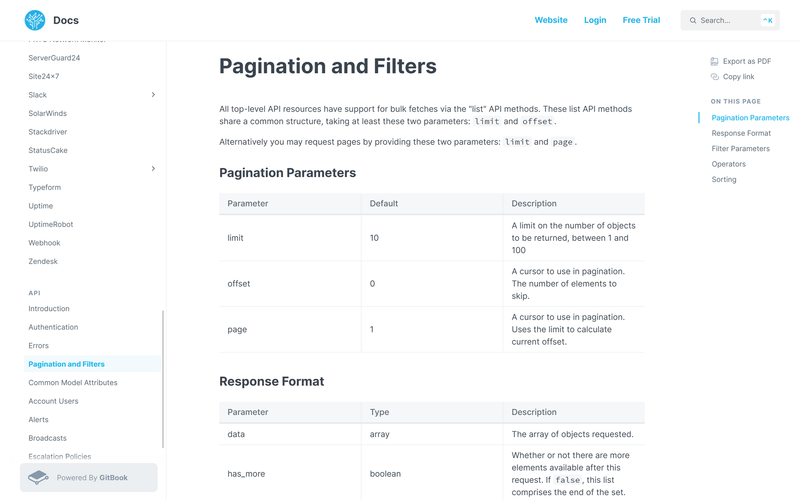Open the Errors API page
This screenshot has height=500, width=800.
click(x=39, y=346)
